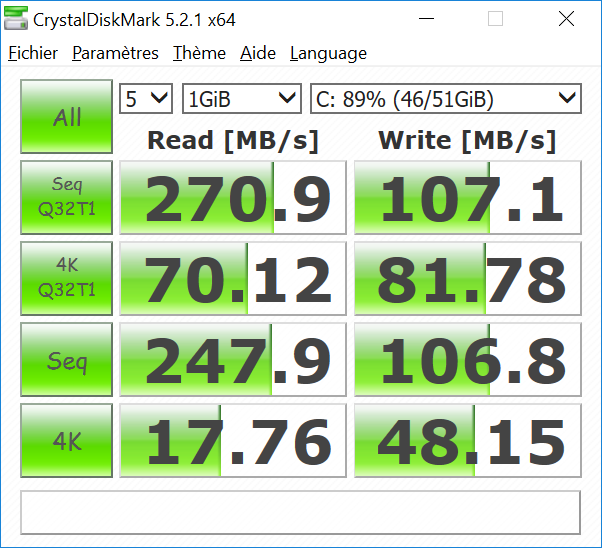Open the Thème menu
This screenshot has width=602, height=548.
pyautogui.click(x=199, y=53)
